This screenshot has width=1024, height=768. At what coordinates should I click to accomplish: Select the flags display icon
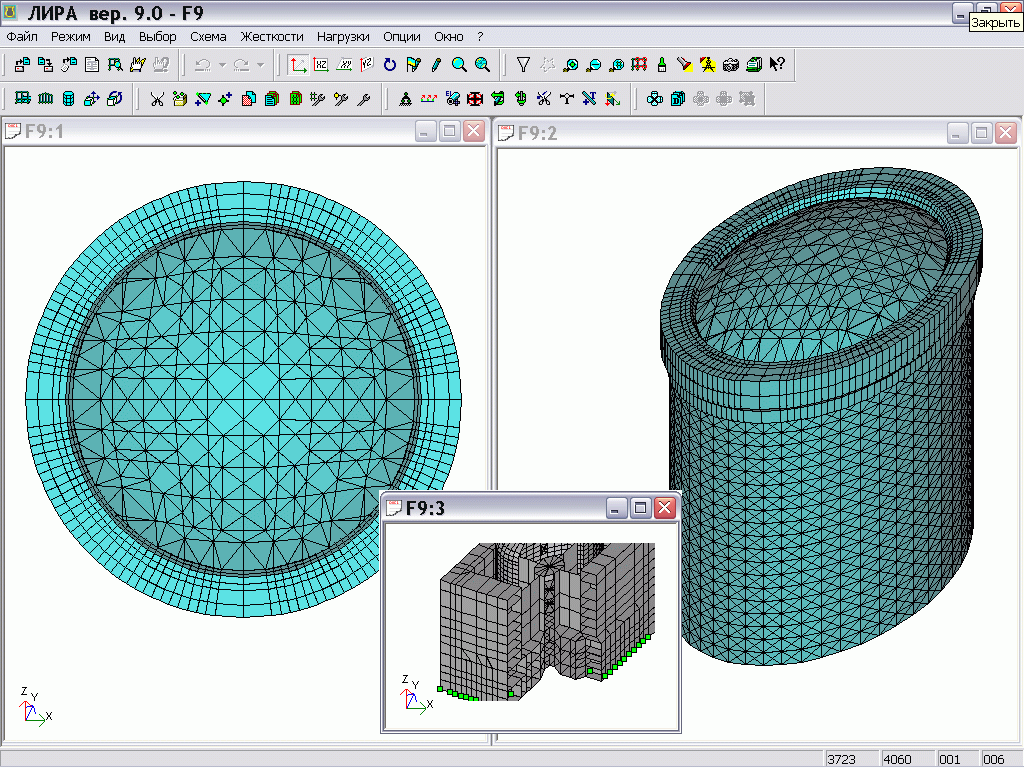click(413, 65)
